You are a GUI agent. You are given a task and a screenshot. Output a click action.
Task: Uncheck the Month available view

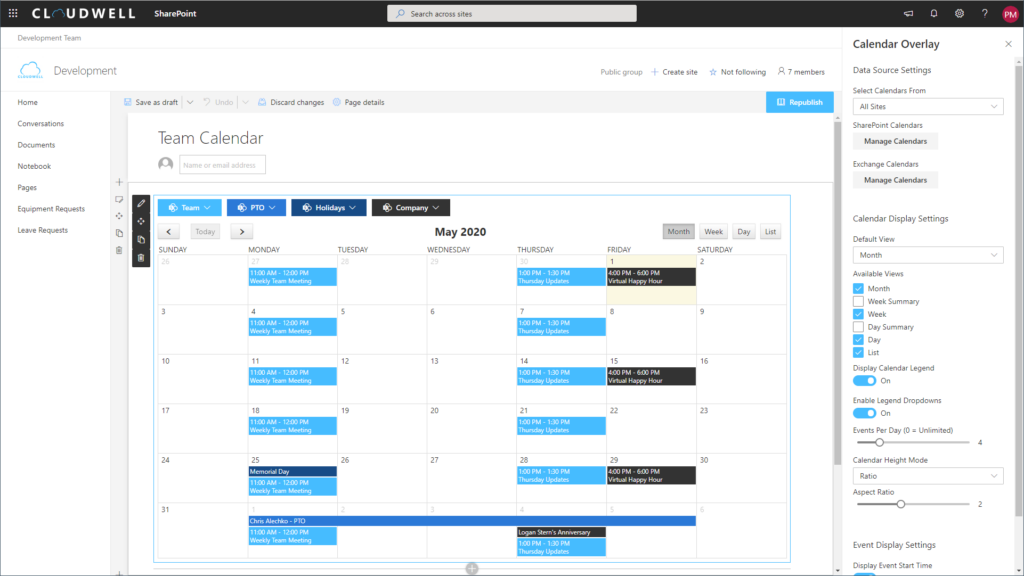tap(858, 288)
